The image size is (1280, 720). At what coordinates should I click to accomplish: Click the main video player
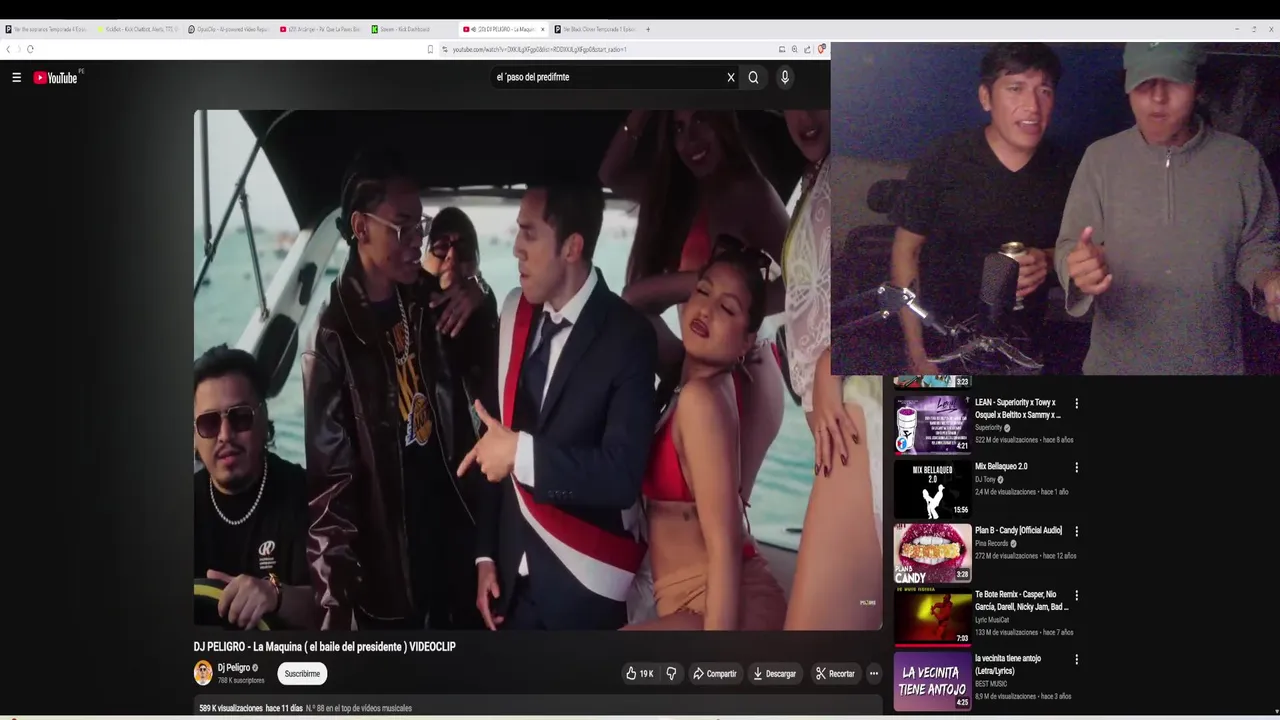coord(538,370)
